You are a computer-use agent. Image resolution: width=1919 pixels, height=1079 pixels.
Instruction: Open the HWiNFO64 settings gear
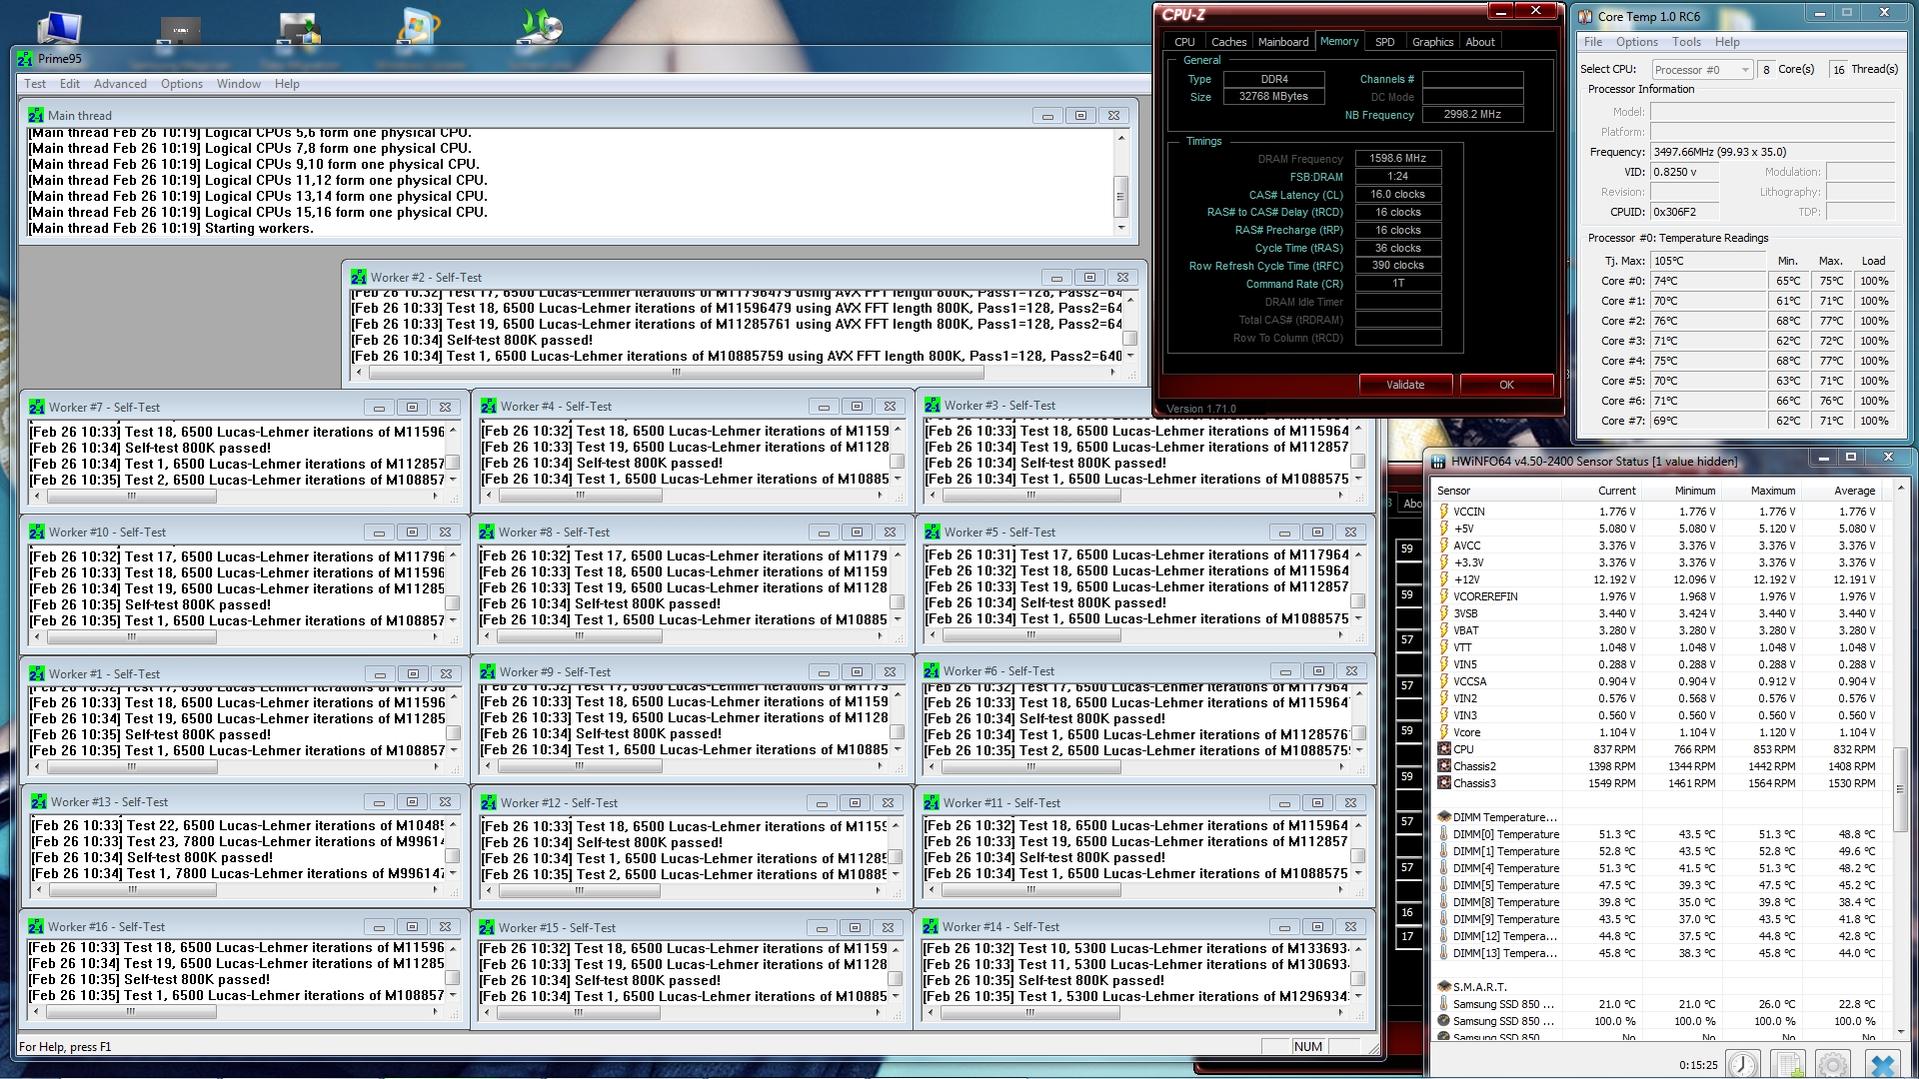click(1832, 1064)
